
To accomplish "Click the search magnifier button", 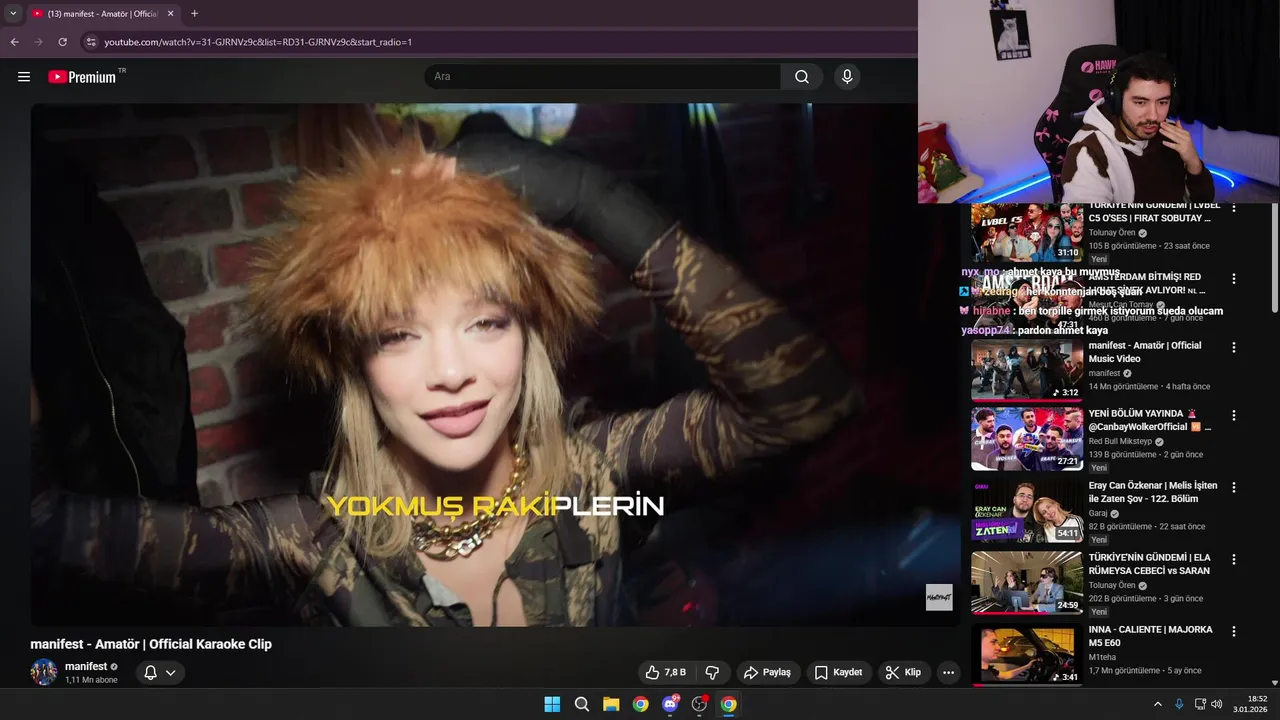I will 802,77.
